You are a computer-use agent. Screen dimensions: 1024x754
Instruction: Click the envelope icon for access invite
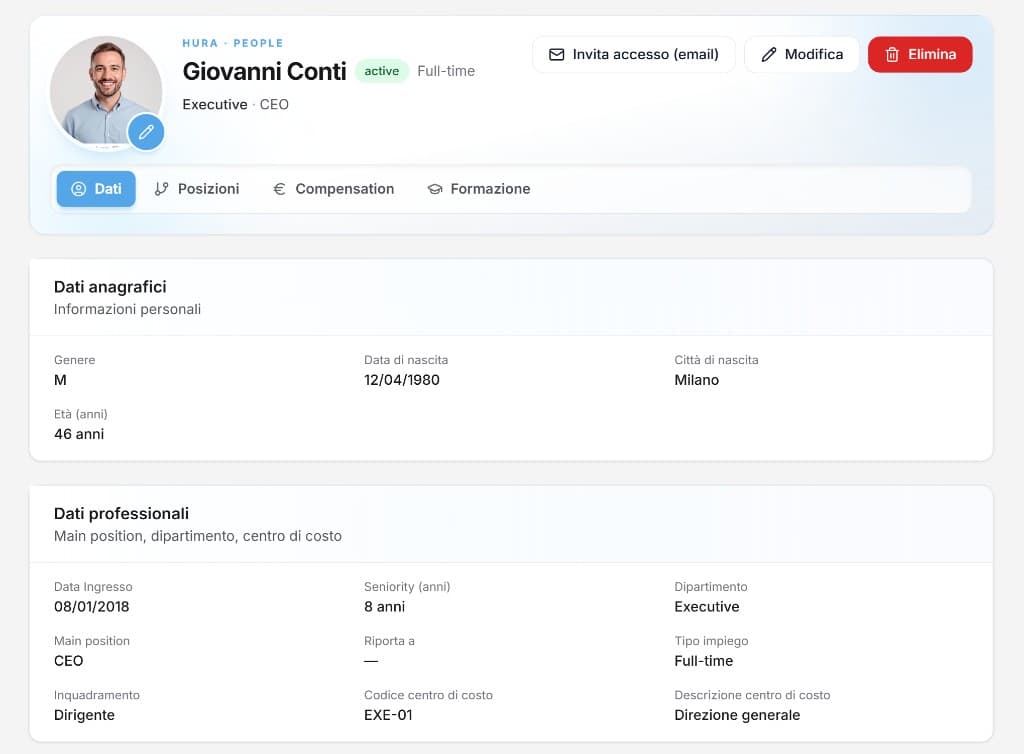pos(557,55)
